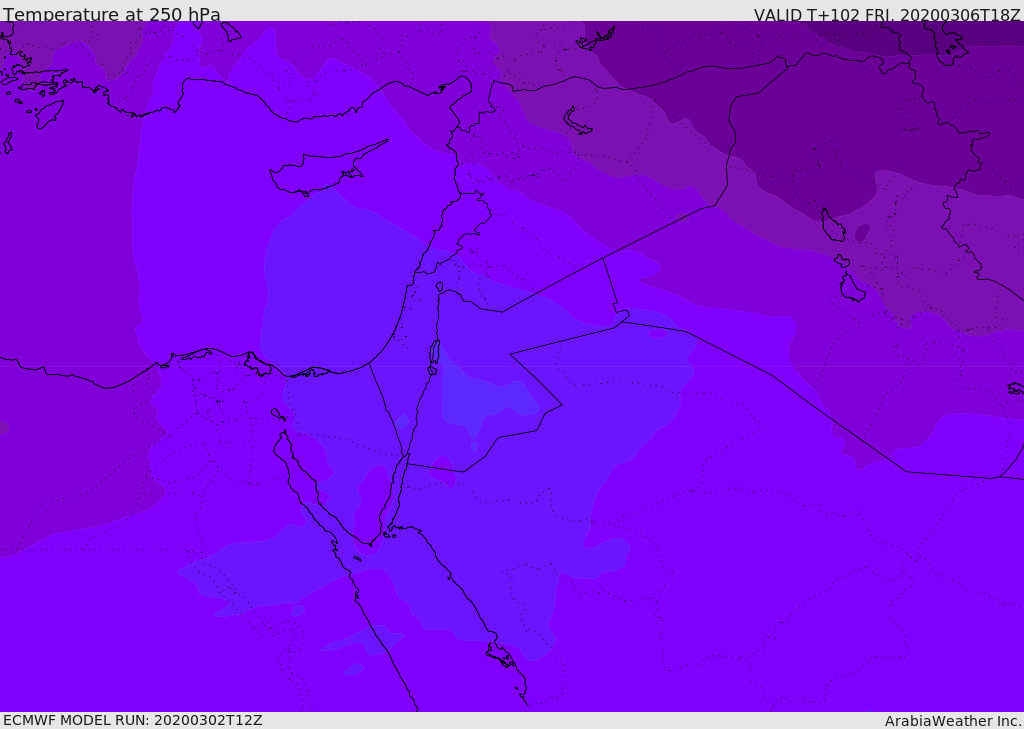Click the Lake Tharthar outline in Iraq

click(832, 226)
